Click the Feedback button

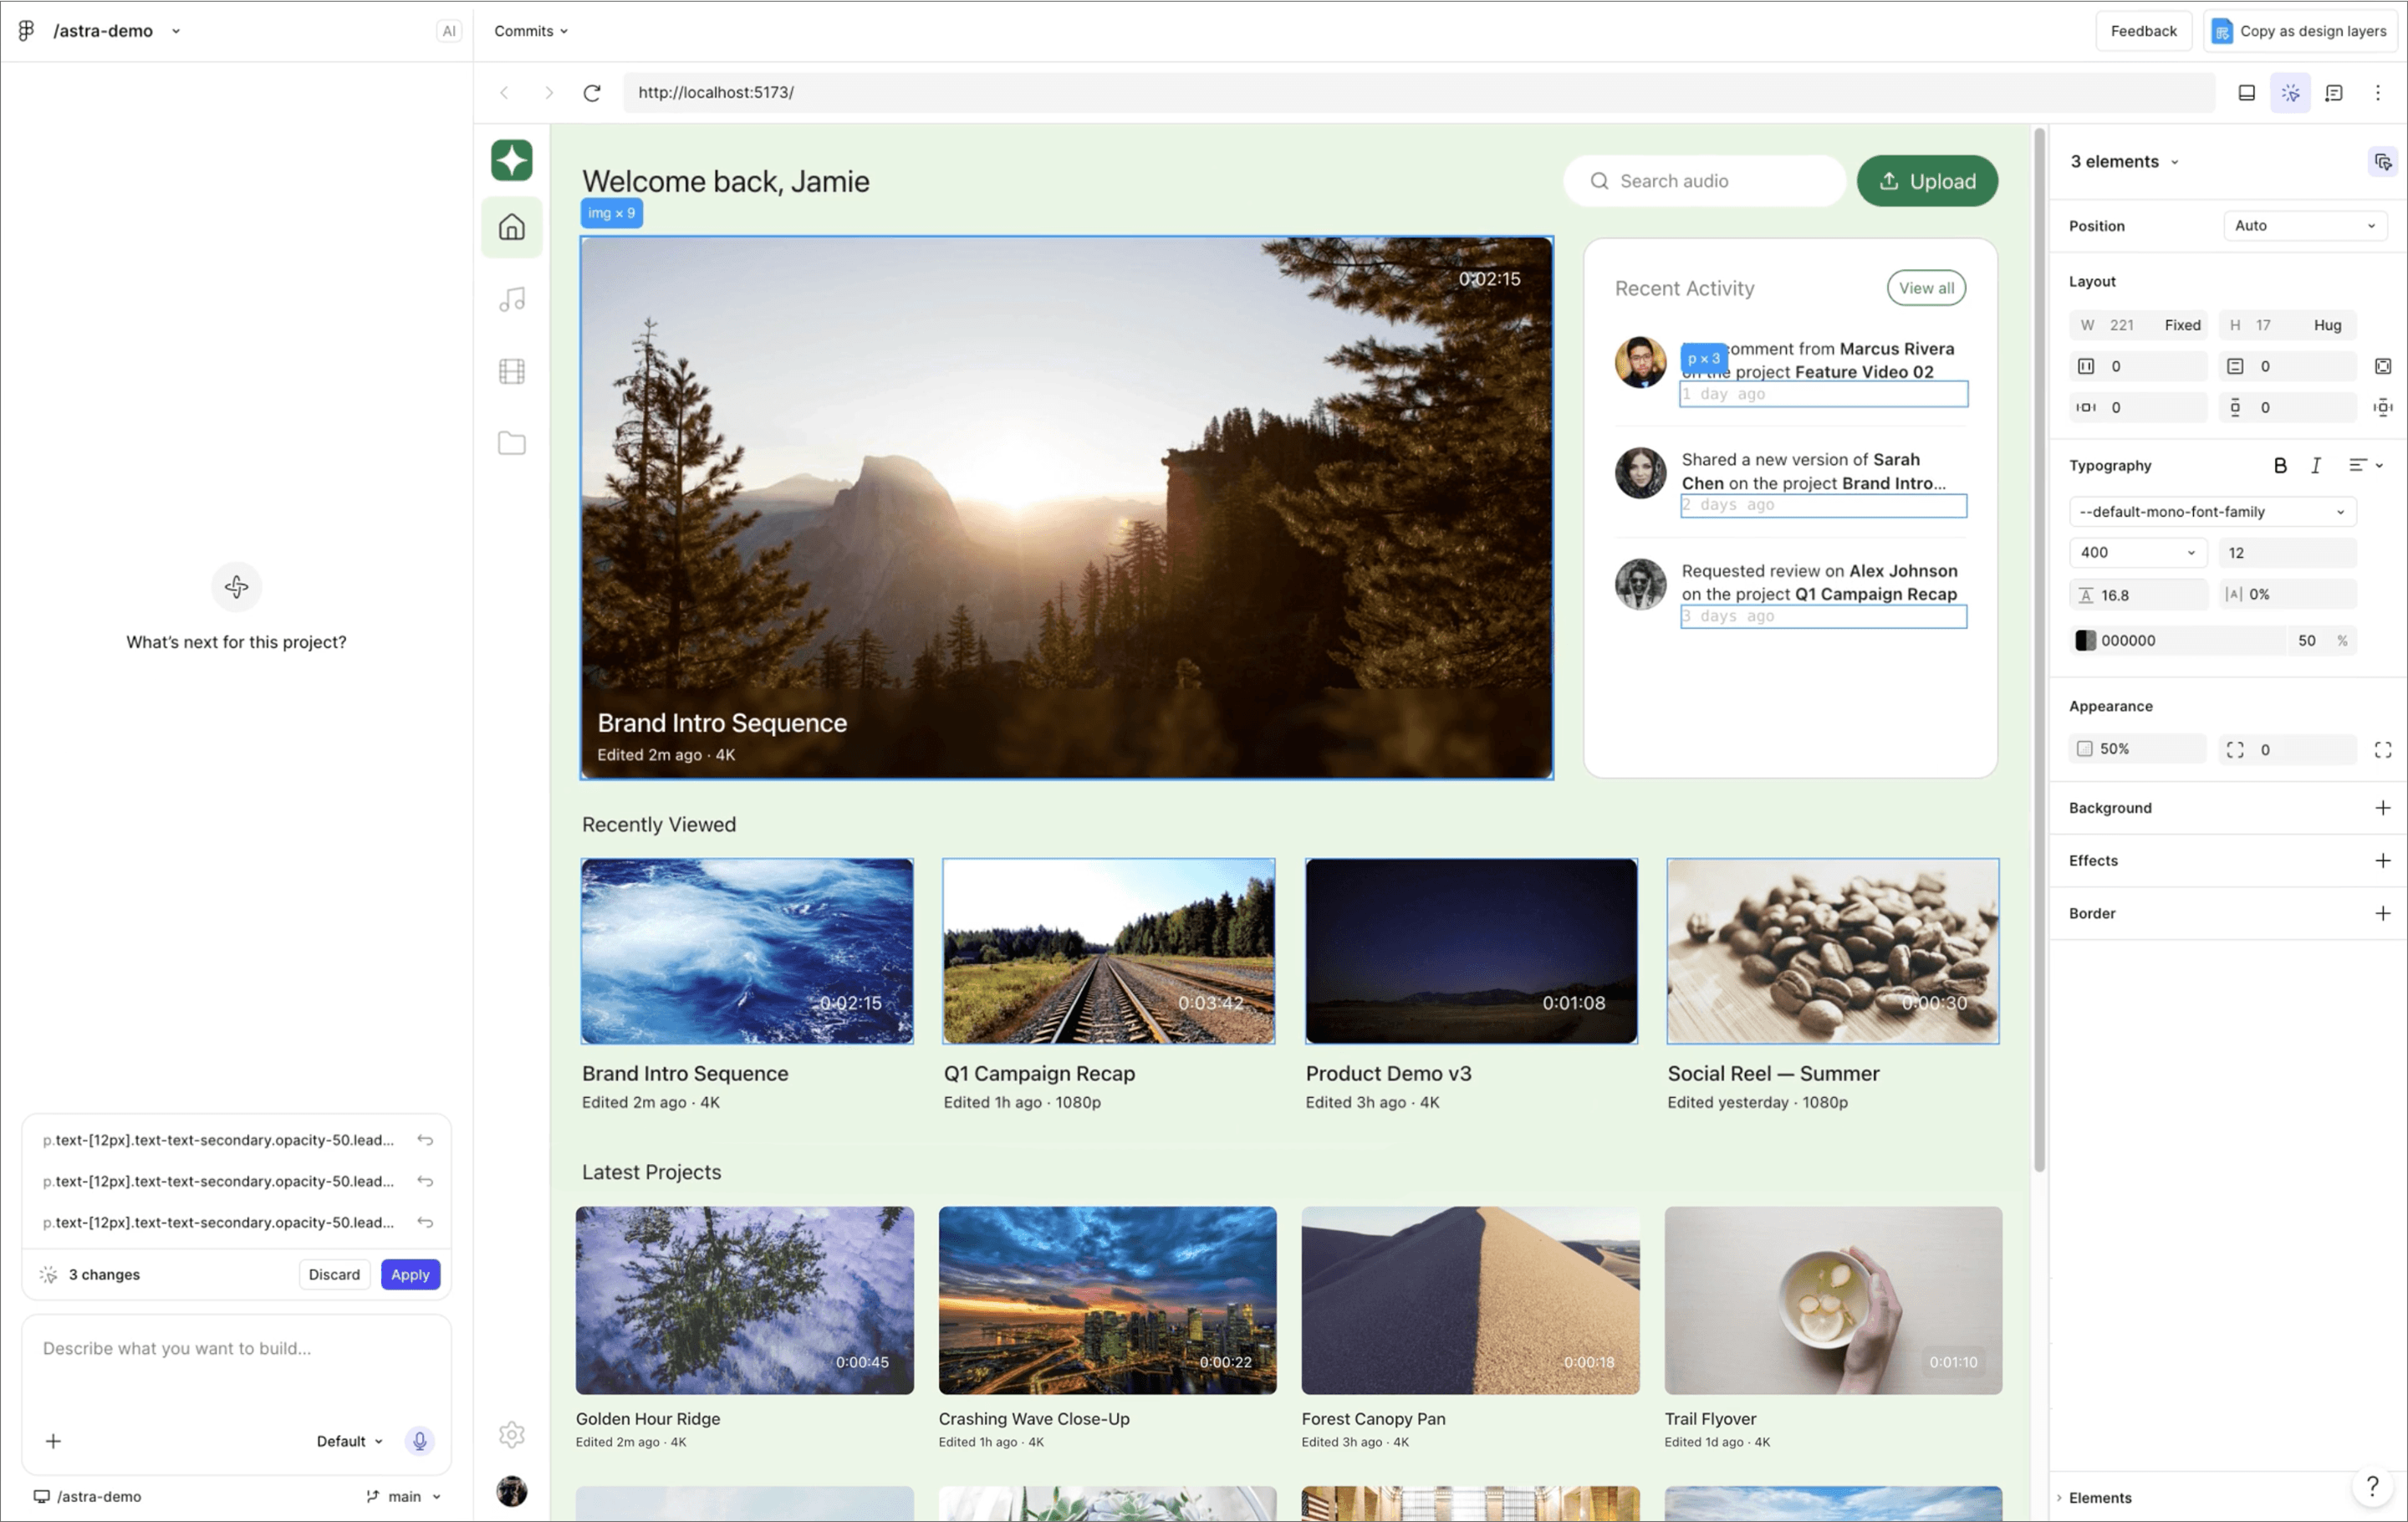click(2143, 31)
